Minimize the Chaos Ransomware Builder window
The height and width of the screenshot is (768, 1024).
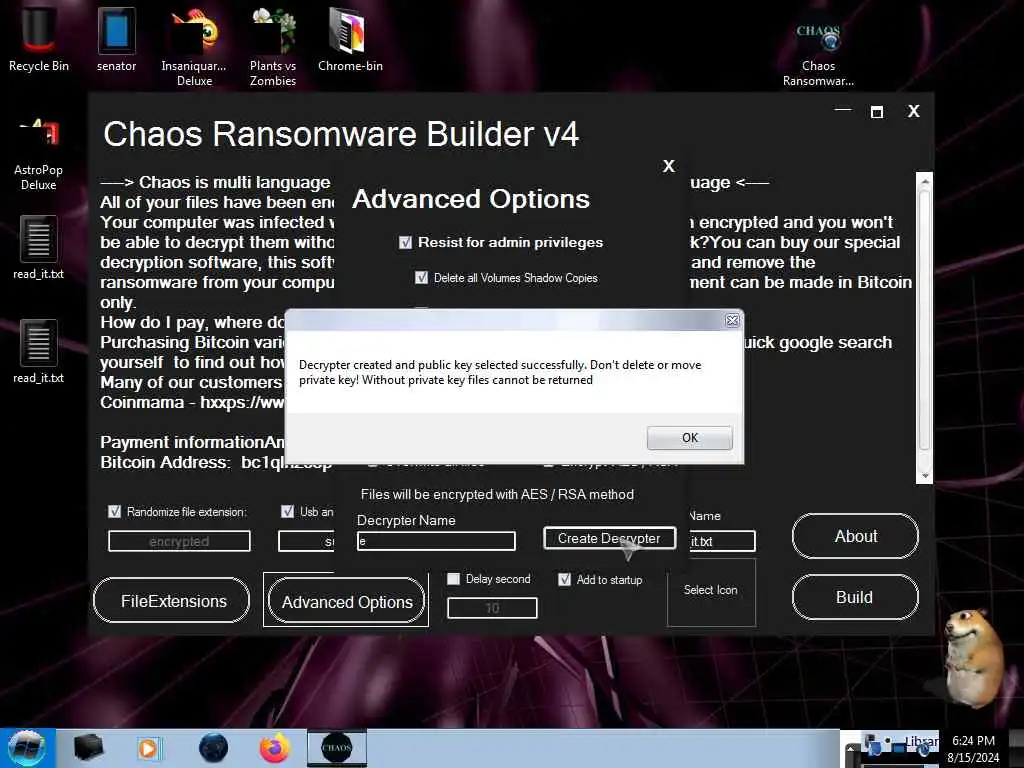(x=843, y=110)
